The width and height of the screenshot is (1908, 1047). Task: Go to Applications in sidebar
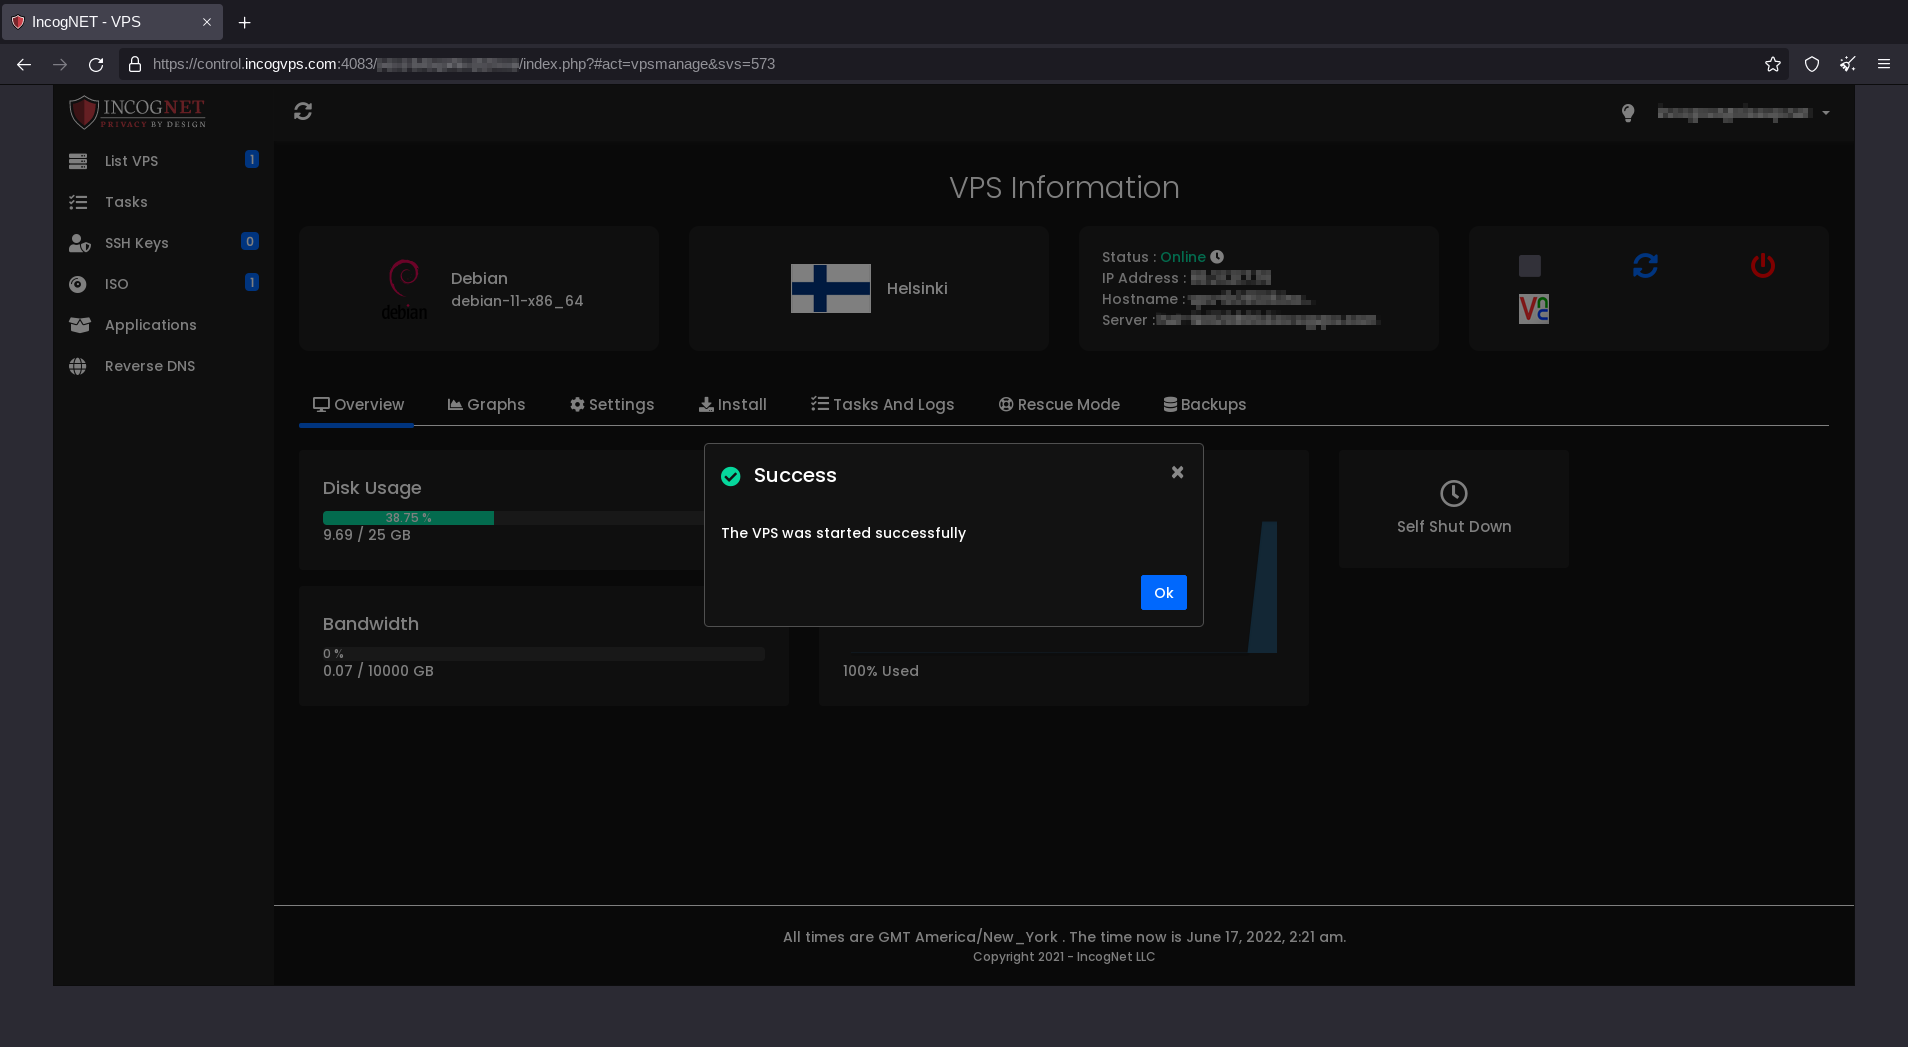point(150,325)
